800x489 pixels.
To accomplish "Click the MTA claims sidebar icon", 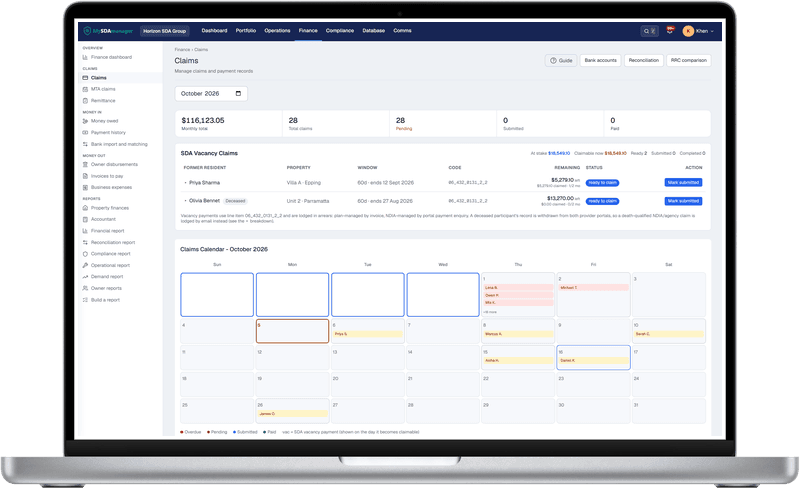I will pos(85,89).
